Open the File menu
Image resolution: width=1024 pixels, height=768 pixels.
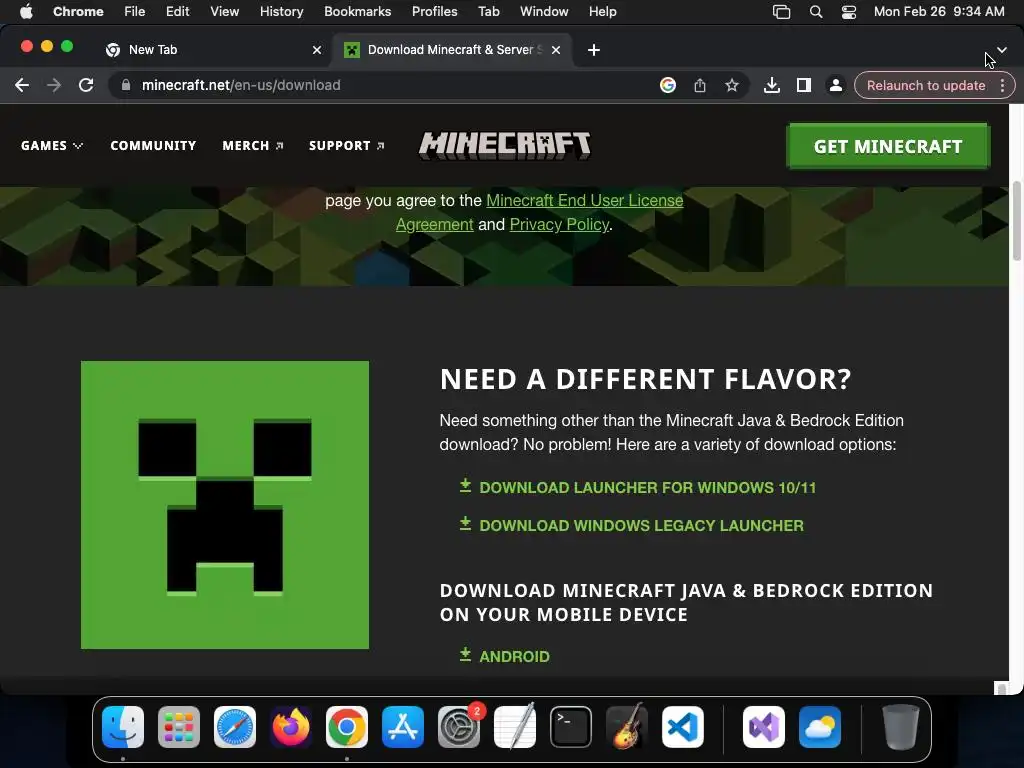click(x=135, y=11)
